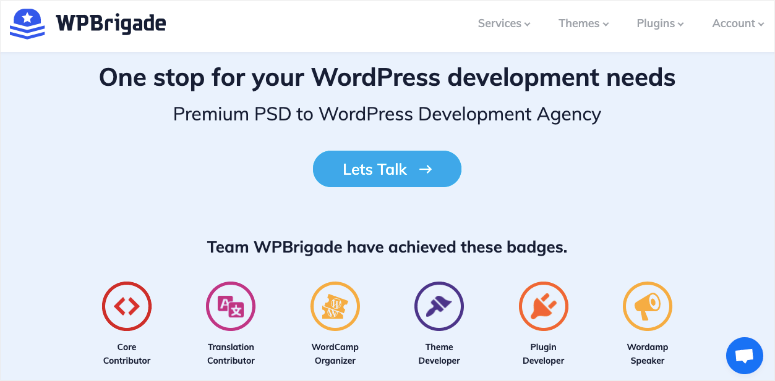Click the Core Contributor code badge icon

point(127,306)
